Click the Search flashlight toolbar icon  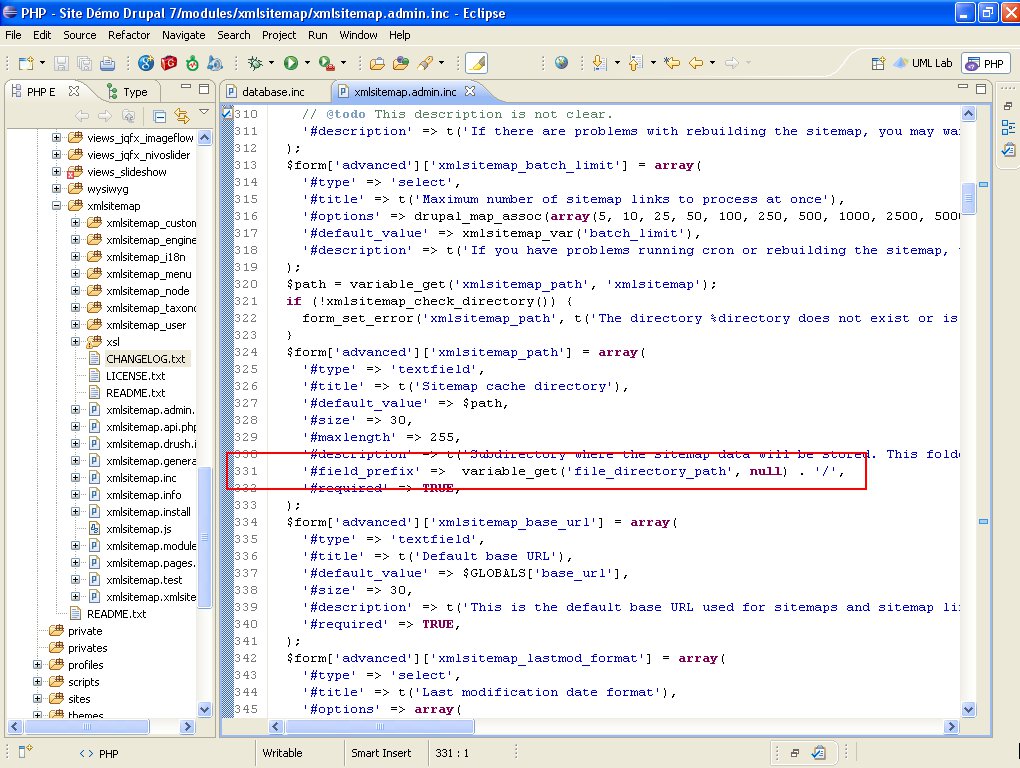click(425, 63)
